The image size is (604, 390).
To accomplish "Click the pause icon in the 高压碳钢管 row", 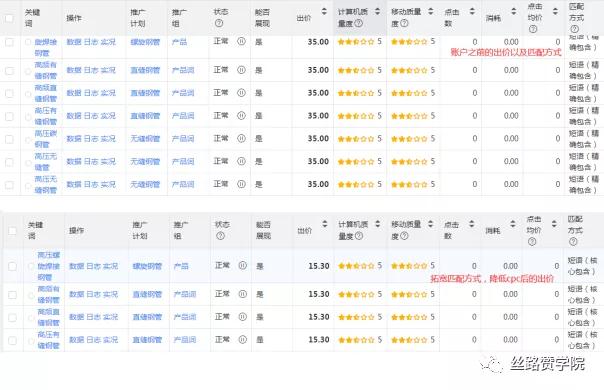I will (241, 138).
